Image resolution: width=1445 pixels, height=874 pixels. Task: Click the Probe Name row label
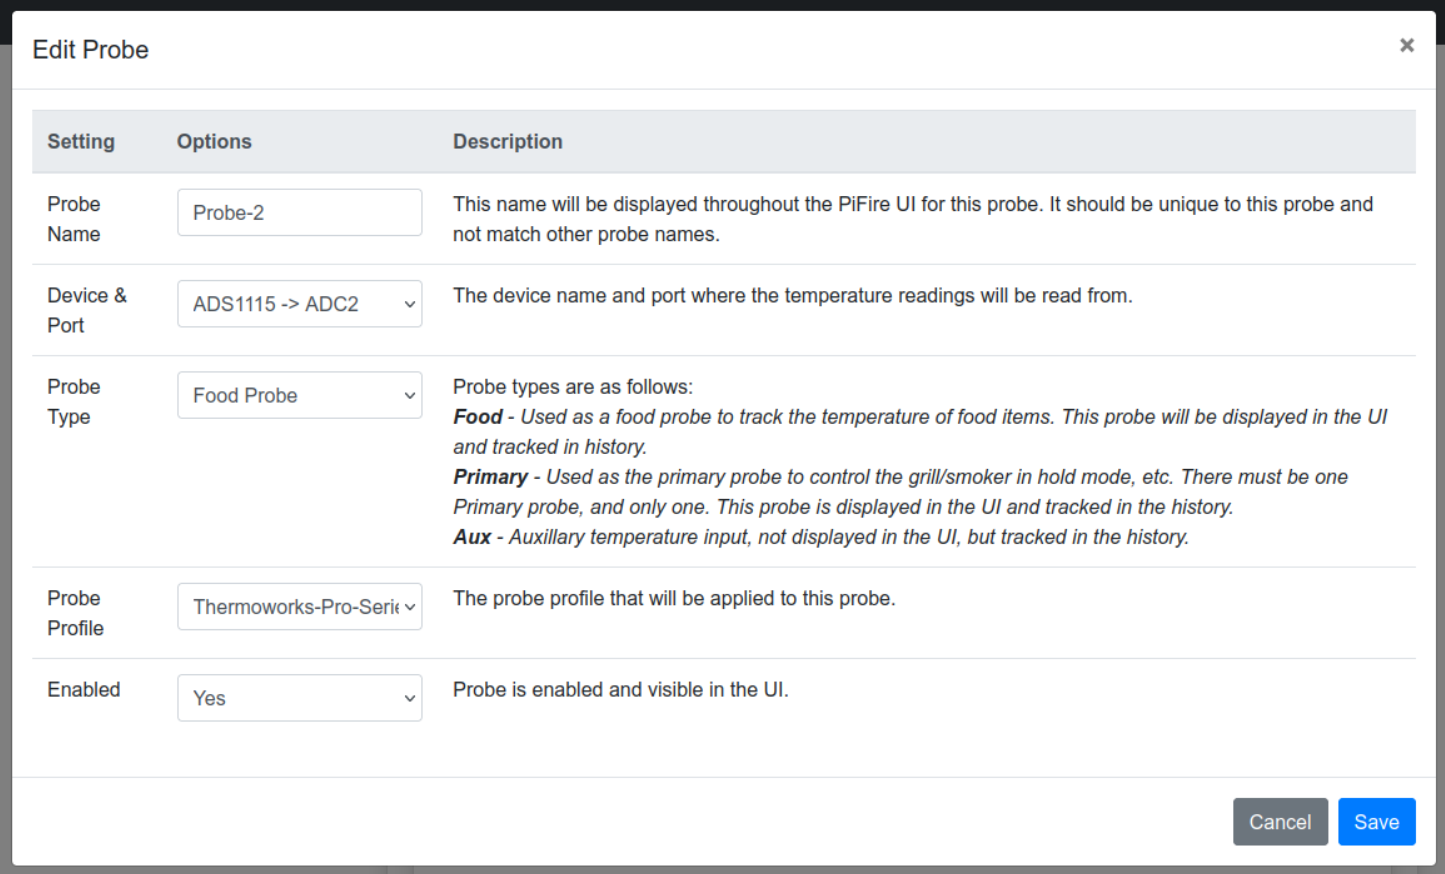pyautogui.click(x=74, y=219)
